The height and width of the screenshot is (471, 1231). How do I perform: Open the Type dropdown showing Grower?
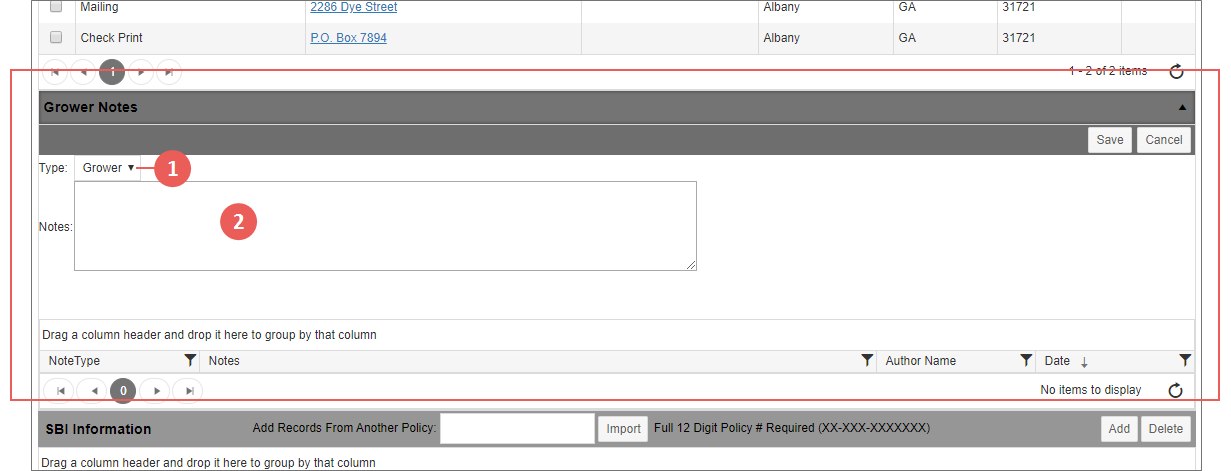pyautogui.click(x=109, y=168)
